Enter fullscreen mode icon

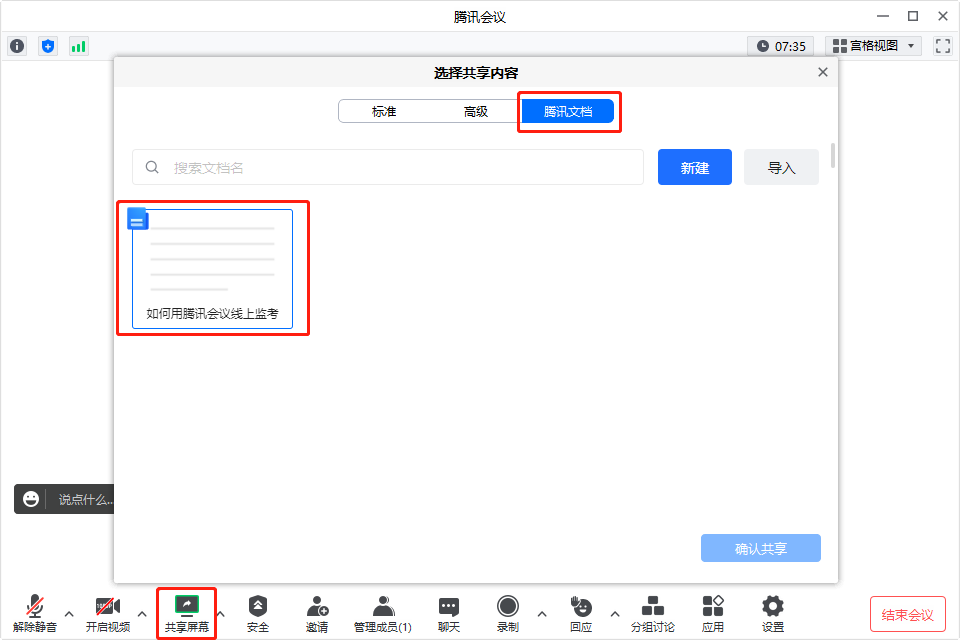tap(943, 46)
